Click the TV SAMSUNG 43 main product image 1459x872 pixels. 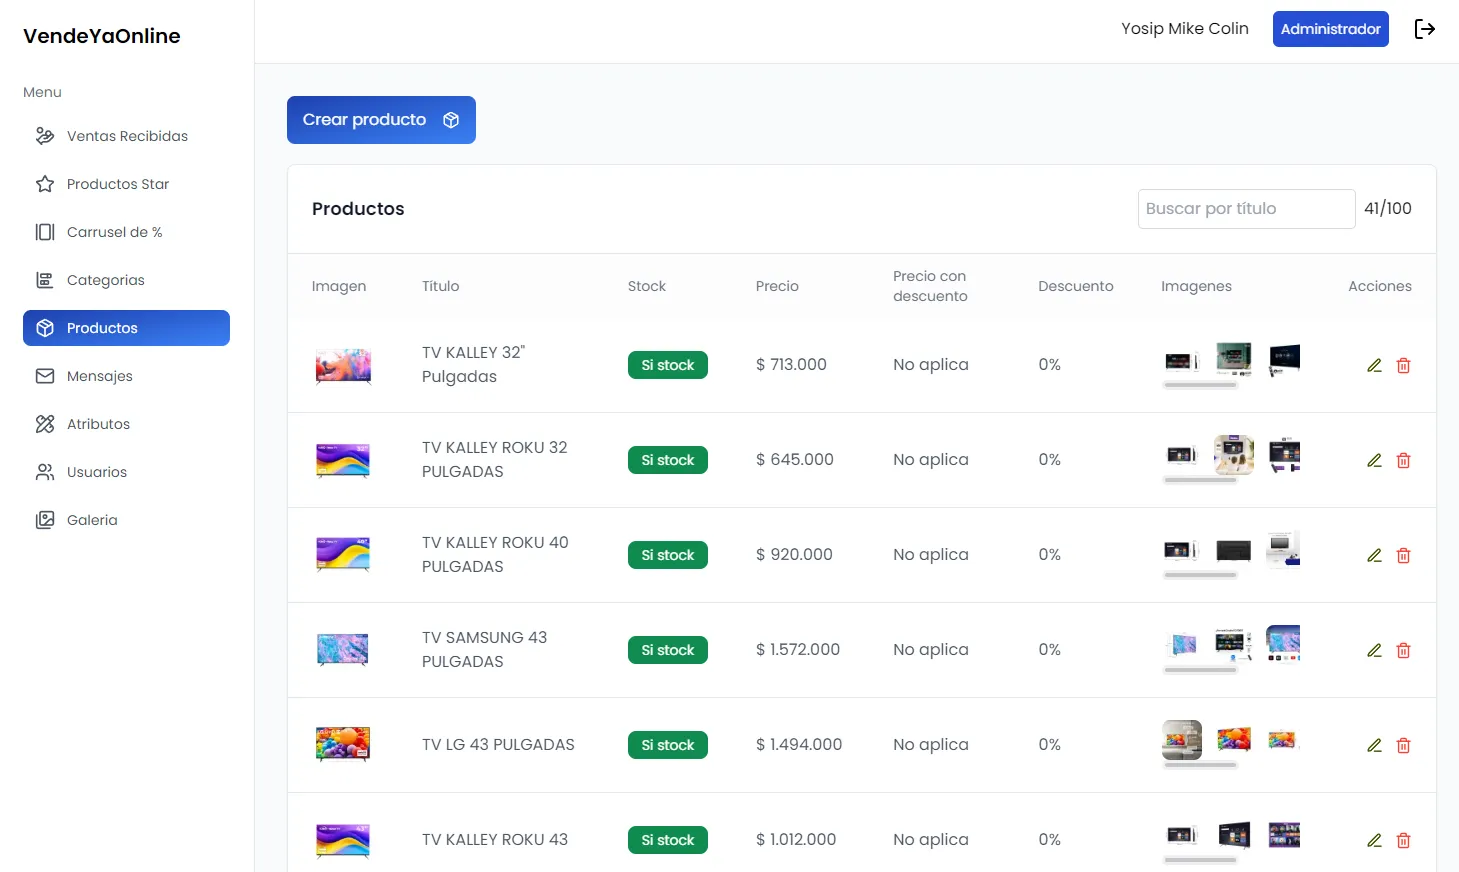pyautogui.click(x=343, y=650)
